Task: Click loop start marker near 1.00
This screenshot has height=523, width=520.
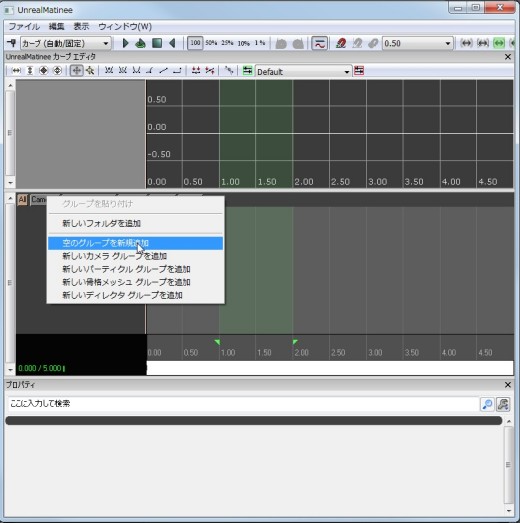Action: tap(217, 342)
